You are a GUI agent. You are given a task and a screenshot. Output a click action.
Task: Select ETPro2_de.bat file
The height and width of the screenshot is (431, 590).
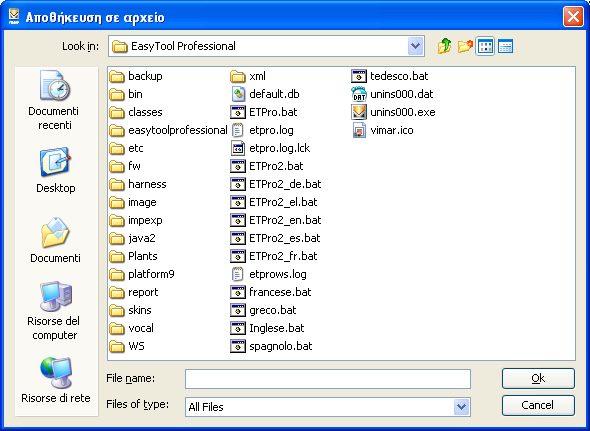[x=276, y=184]
